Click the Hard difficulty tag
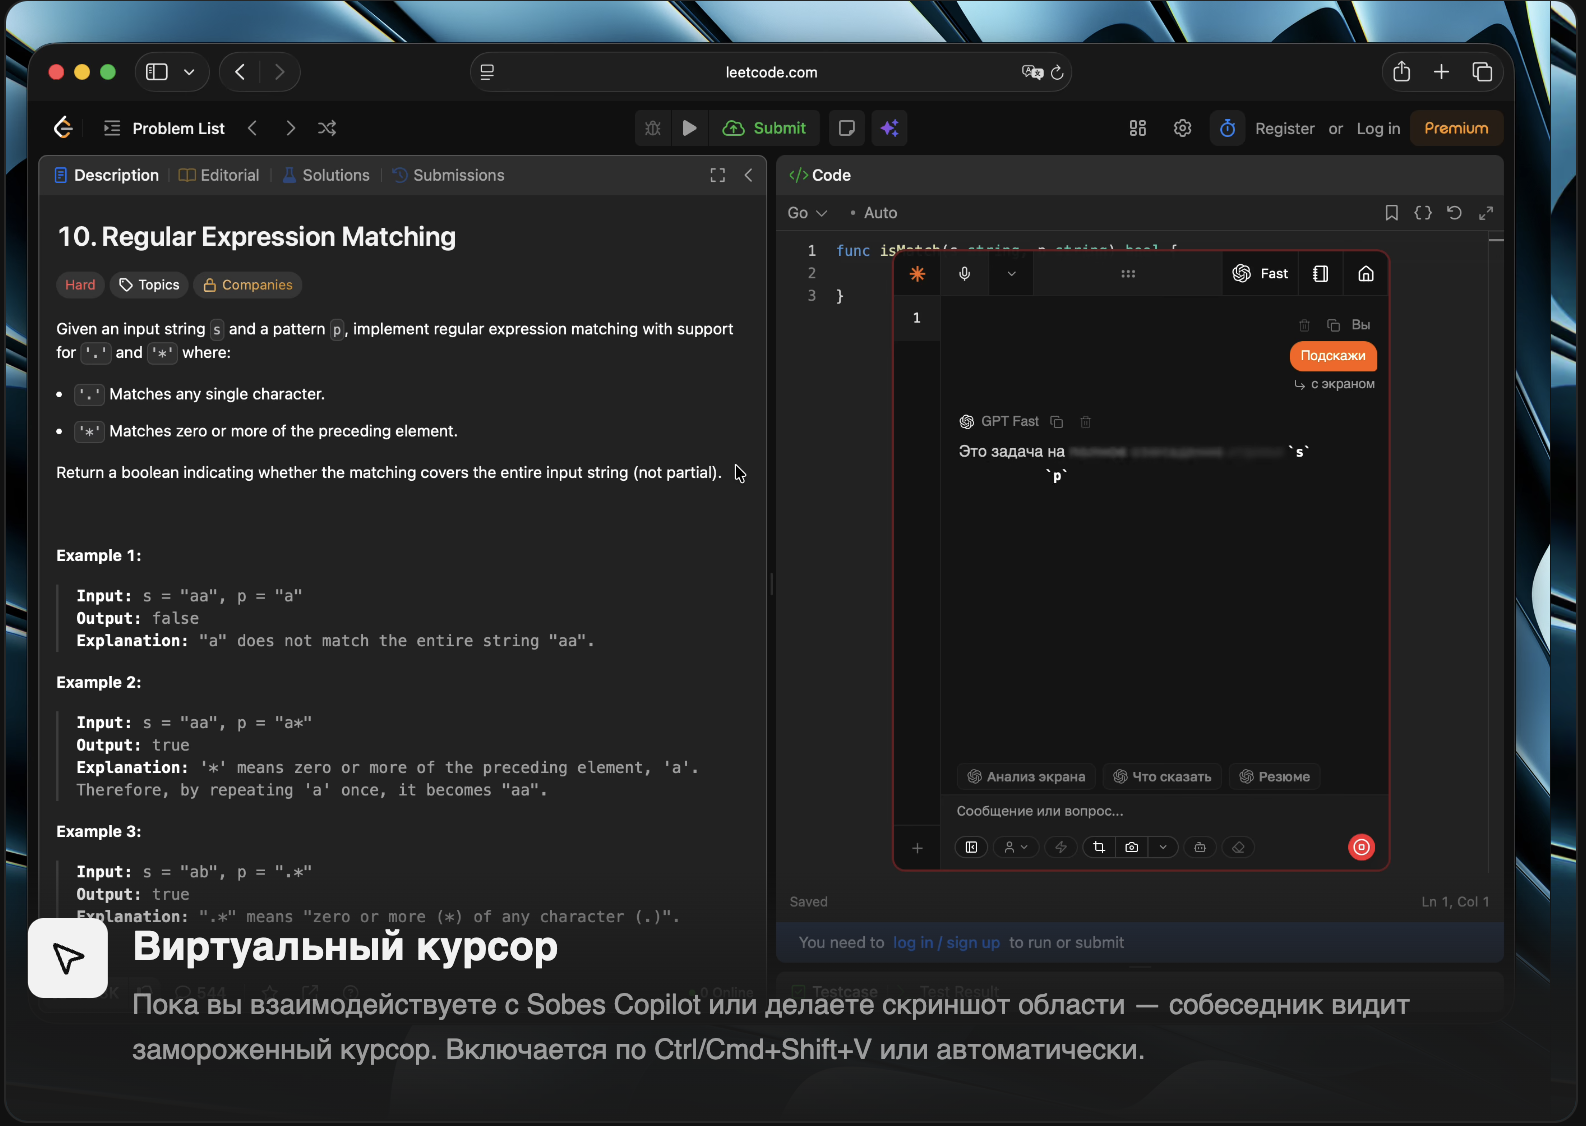The image size is (1586, 1126). coord(80,285)
